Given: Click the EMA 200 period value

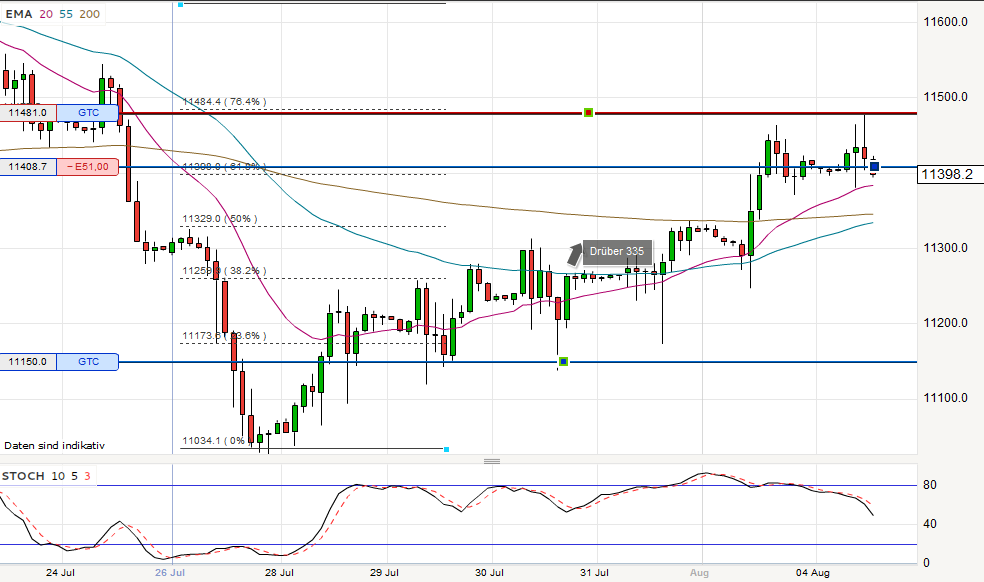Looking at the screenshot, I should coord(89,13).
